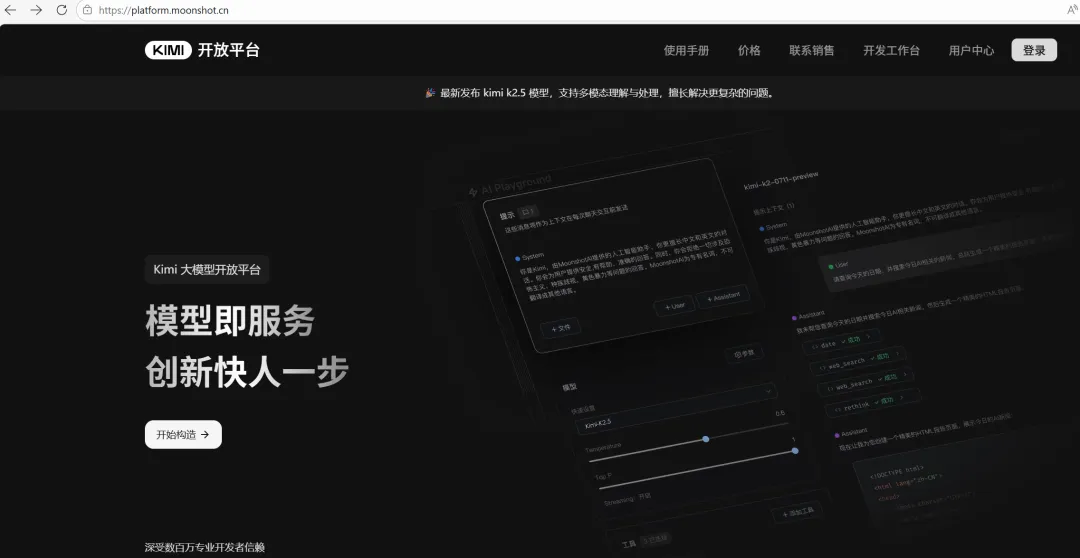Image resolution: width=1080 pixels, height=558 pixels.
Task: Open the 使用手册 menu item
Action: 686,50
